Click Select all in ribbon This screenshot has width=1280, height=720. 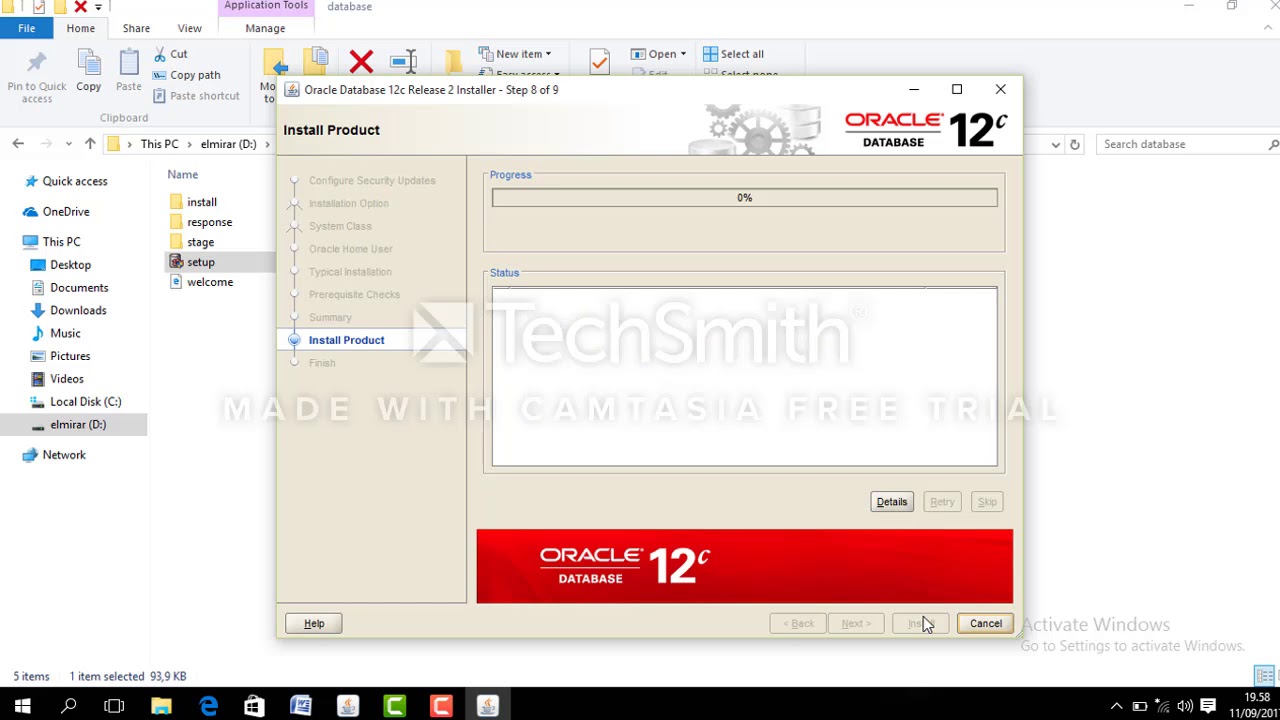(x=733, y=54)
